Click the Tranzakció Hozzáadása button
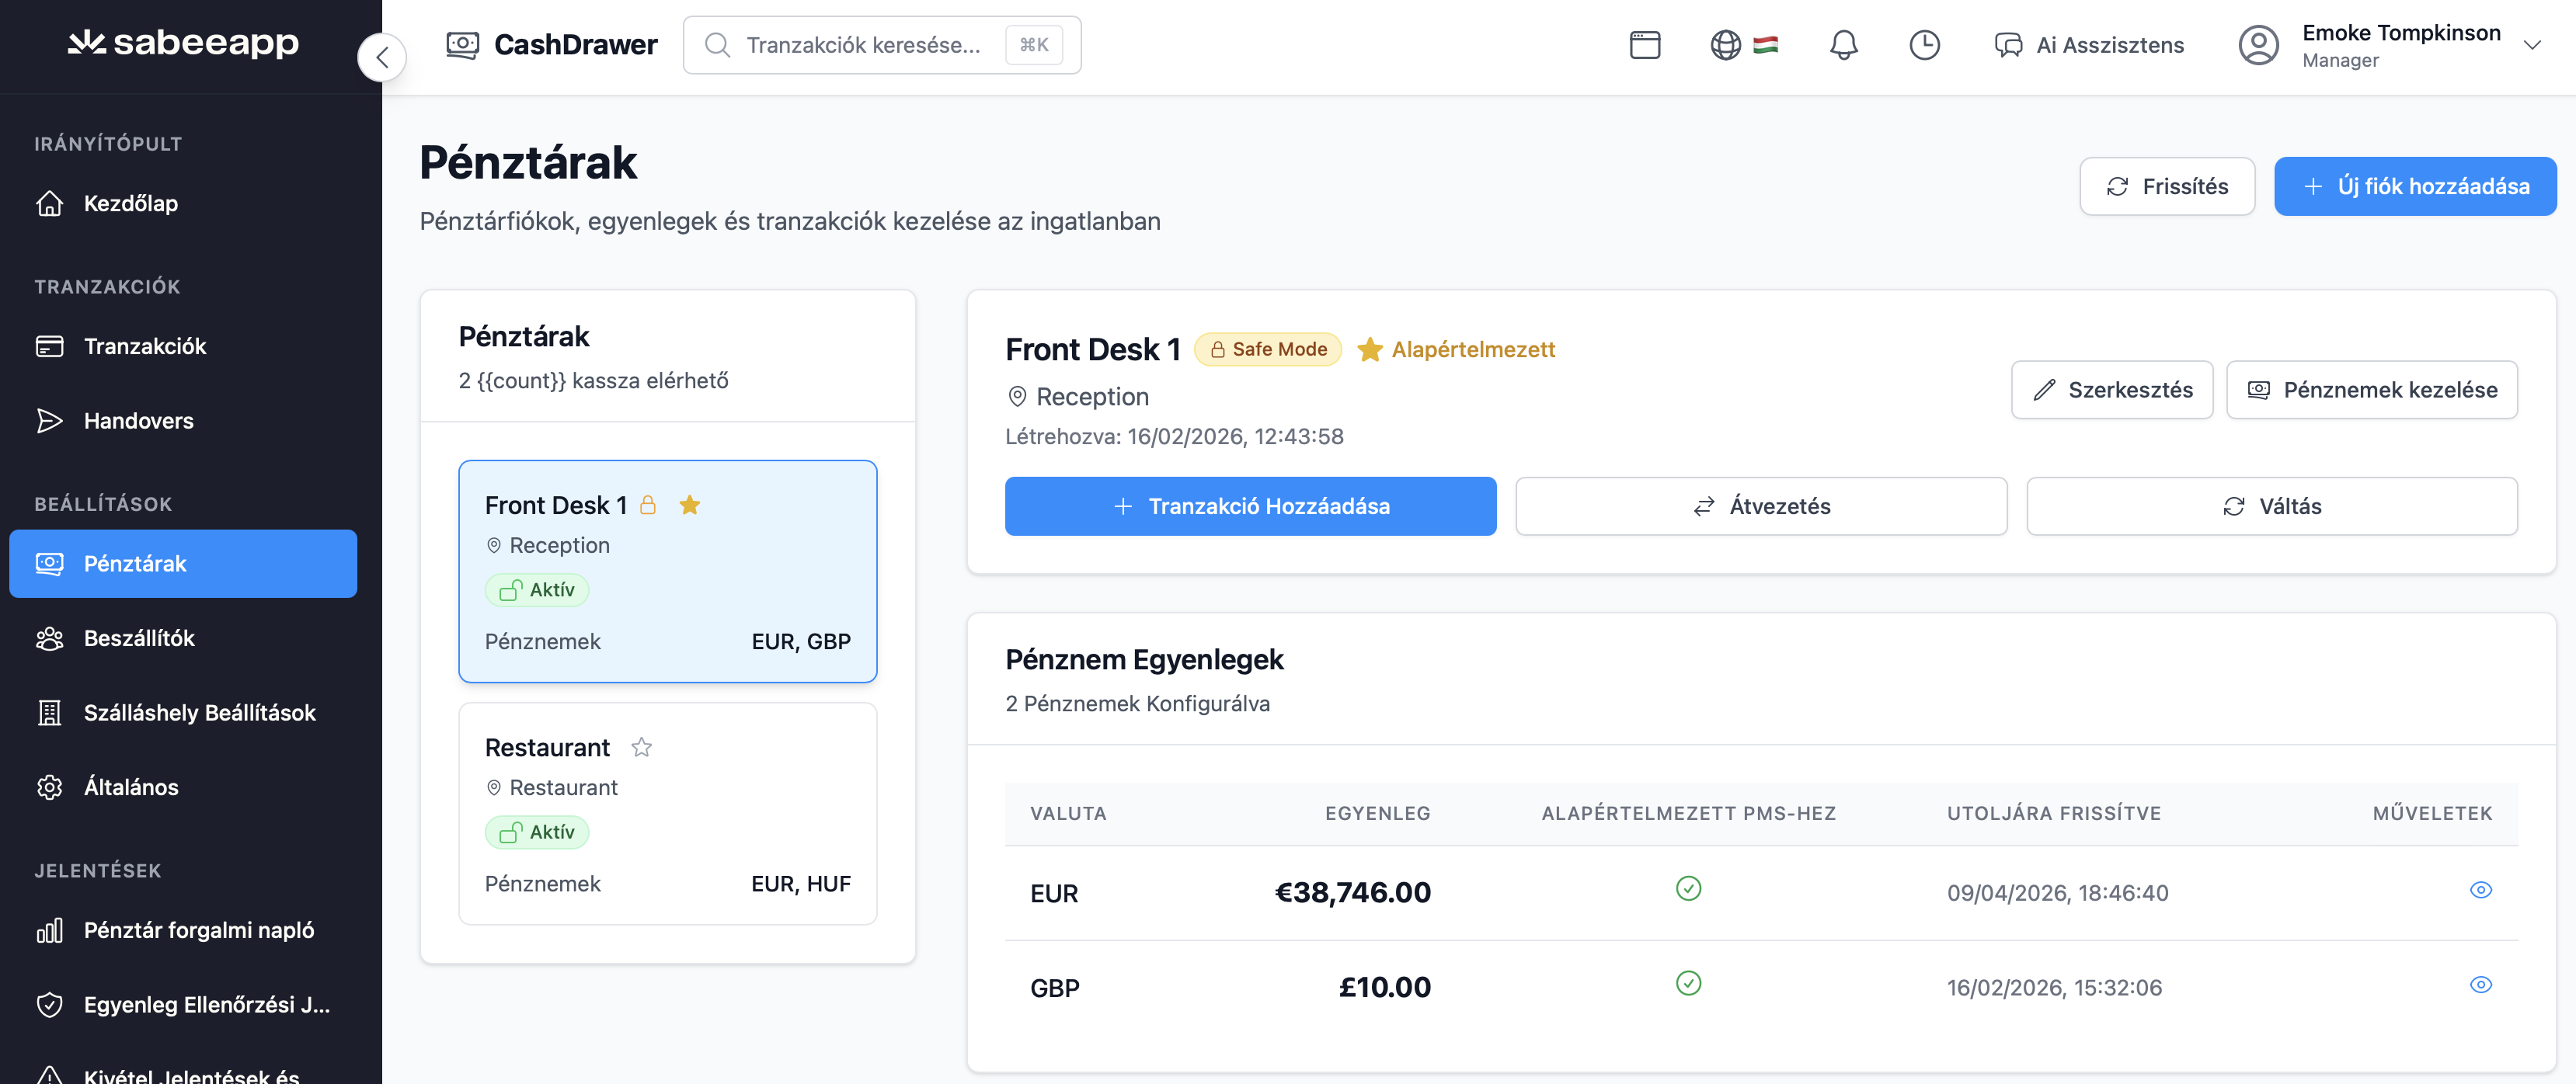This screenshot has width=2576, height=1084. click(1250, 506)
